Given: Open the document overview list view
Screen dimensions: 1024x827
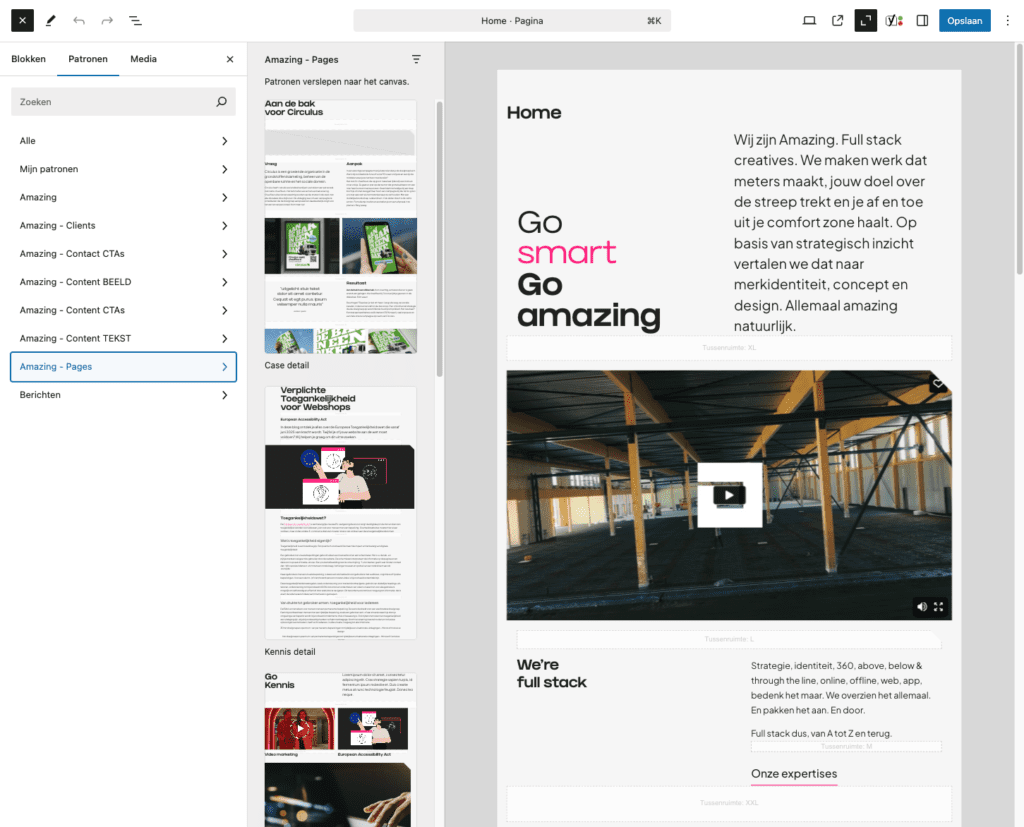Looking at the screenshot, I should click(x=135, y=20).
